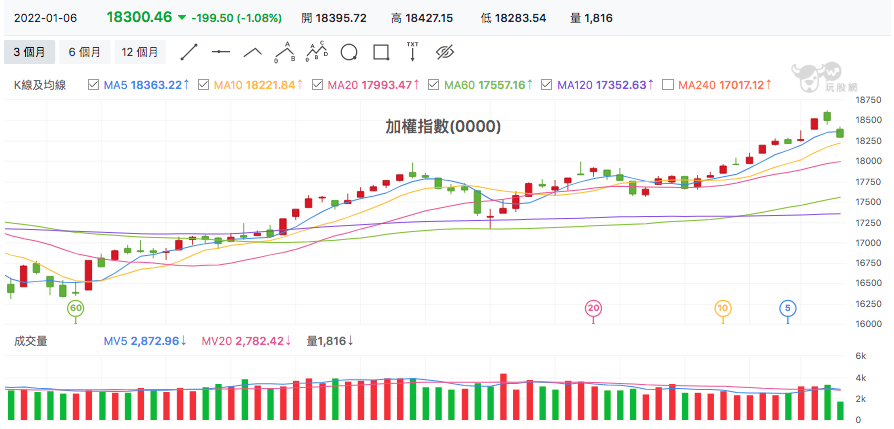Select the horizontal line drawing tool
This screenshot has width=894, height=429.
[221, 52]
